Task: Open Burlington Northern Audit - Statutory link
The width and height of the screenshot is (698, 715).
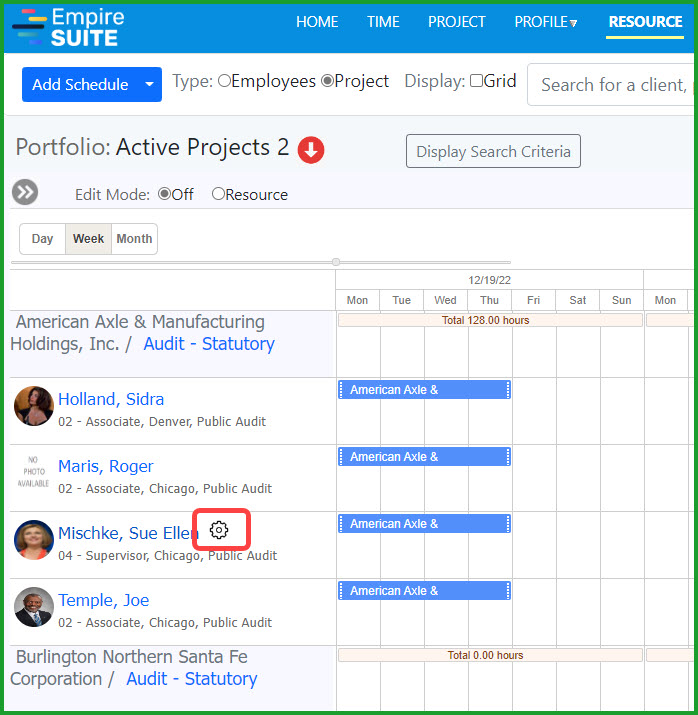Action: click(x=191, y=679)
